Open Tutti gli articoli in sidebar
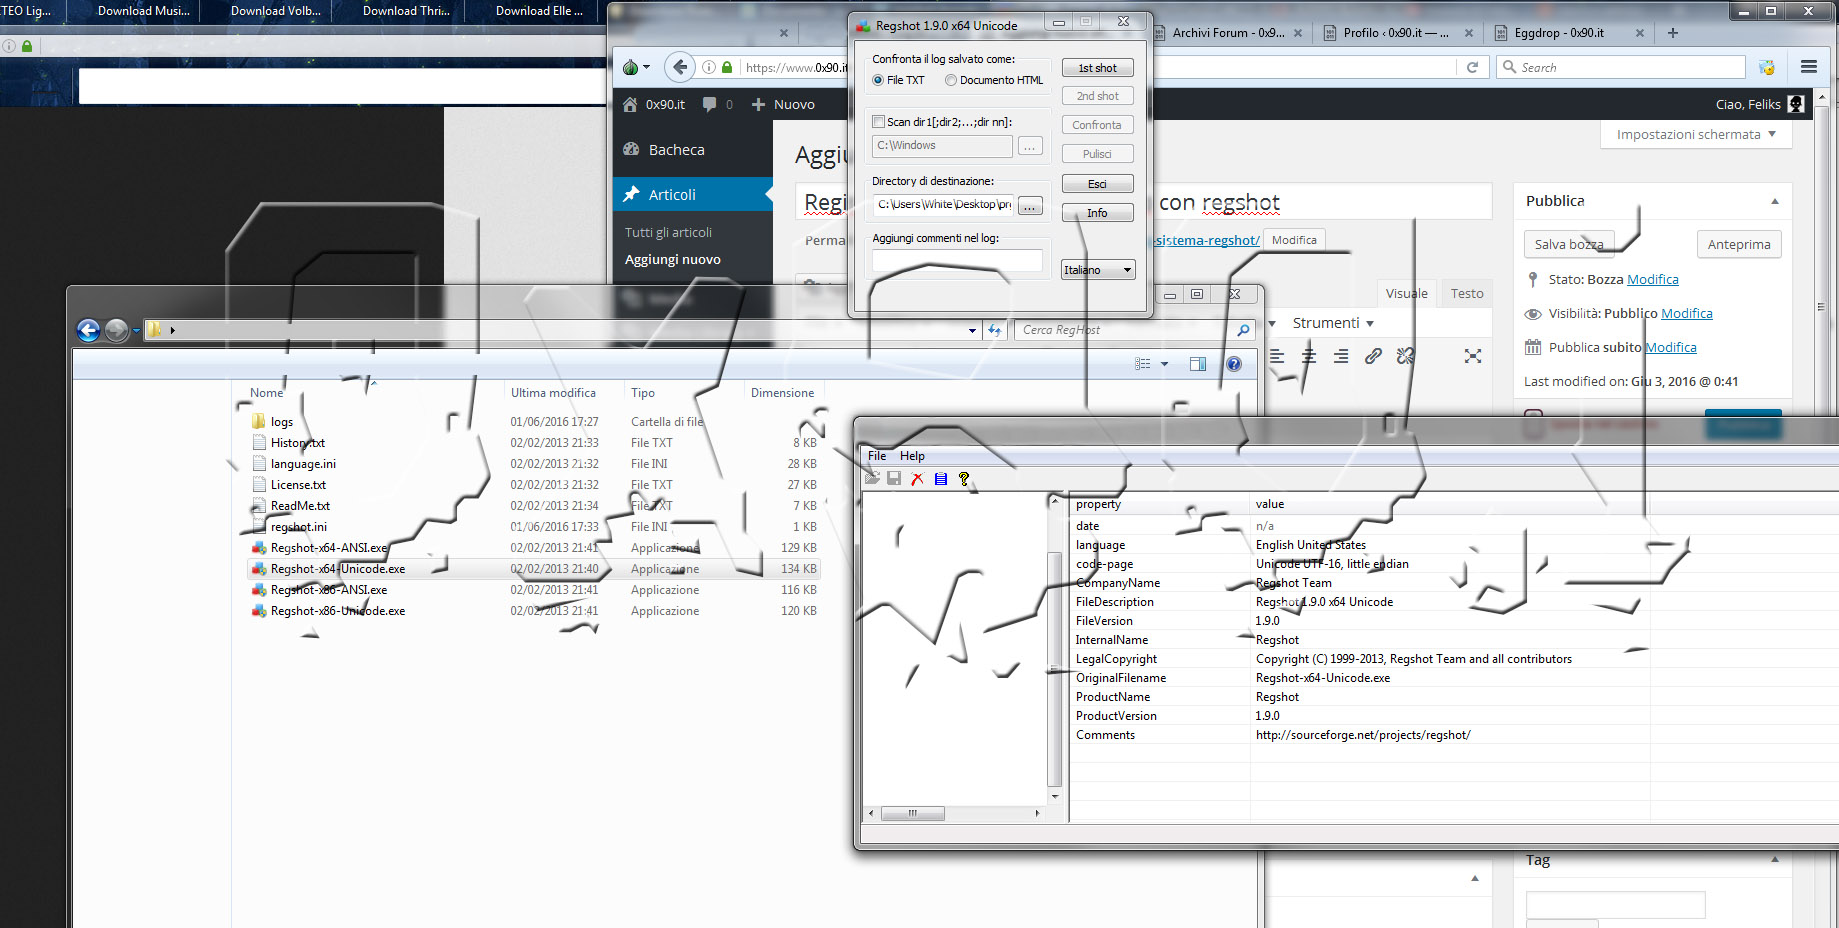1839x928 pixels. click(668, 232)
